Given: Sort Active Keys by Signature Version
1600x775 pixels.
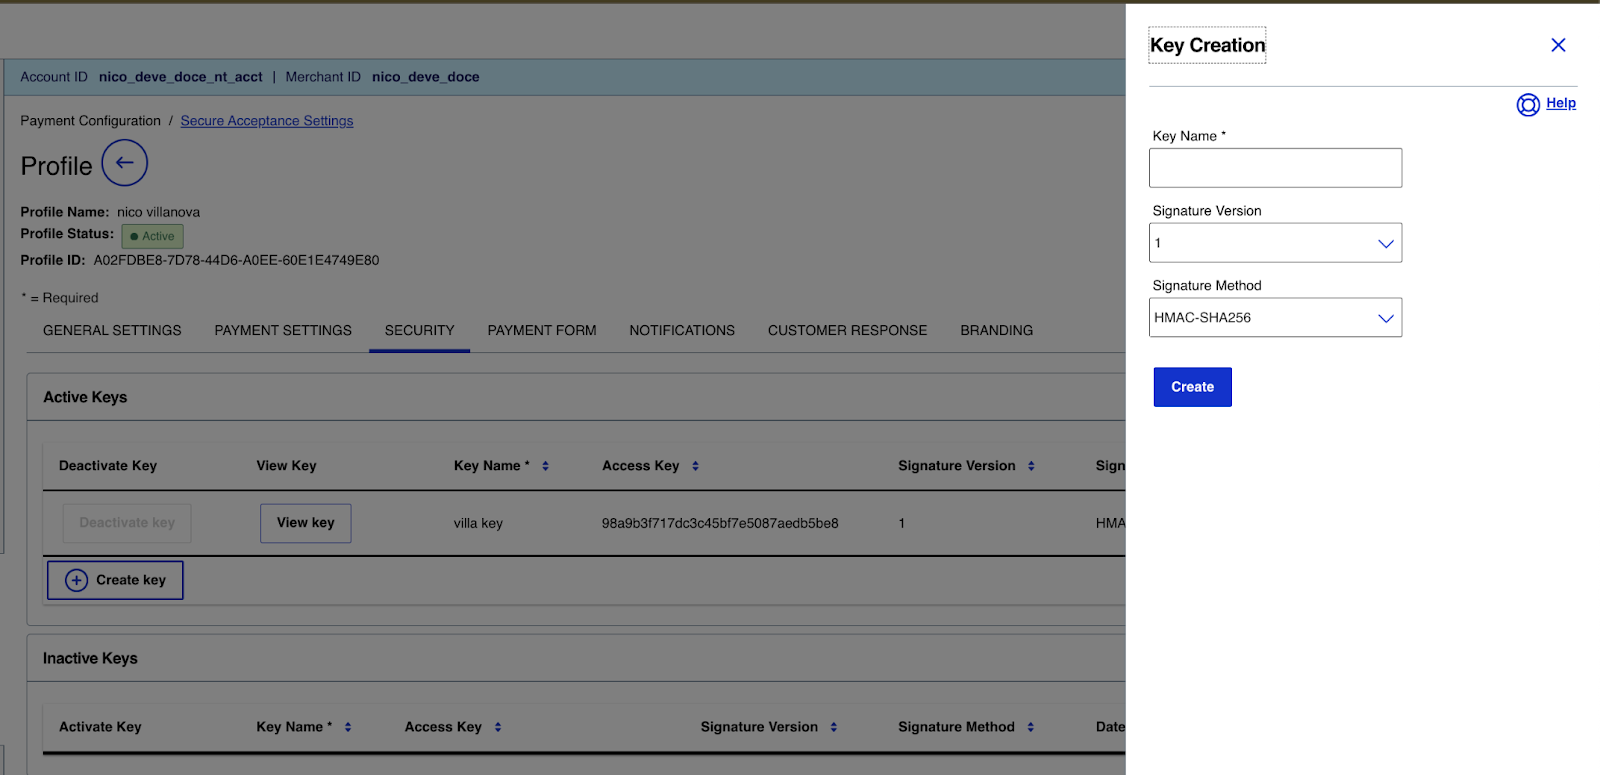Looking at the screenshot, I should tap(1031, 466).
